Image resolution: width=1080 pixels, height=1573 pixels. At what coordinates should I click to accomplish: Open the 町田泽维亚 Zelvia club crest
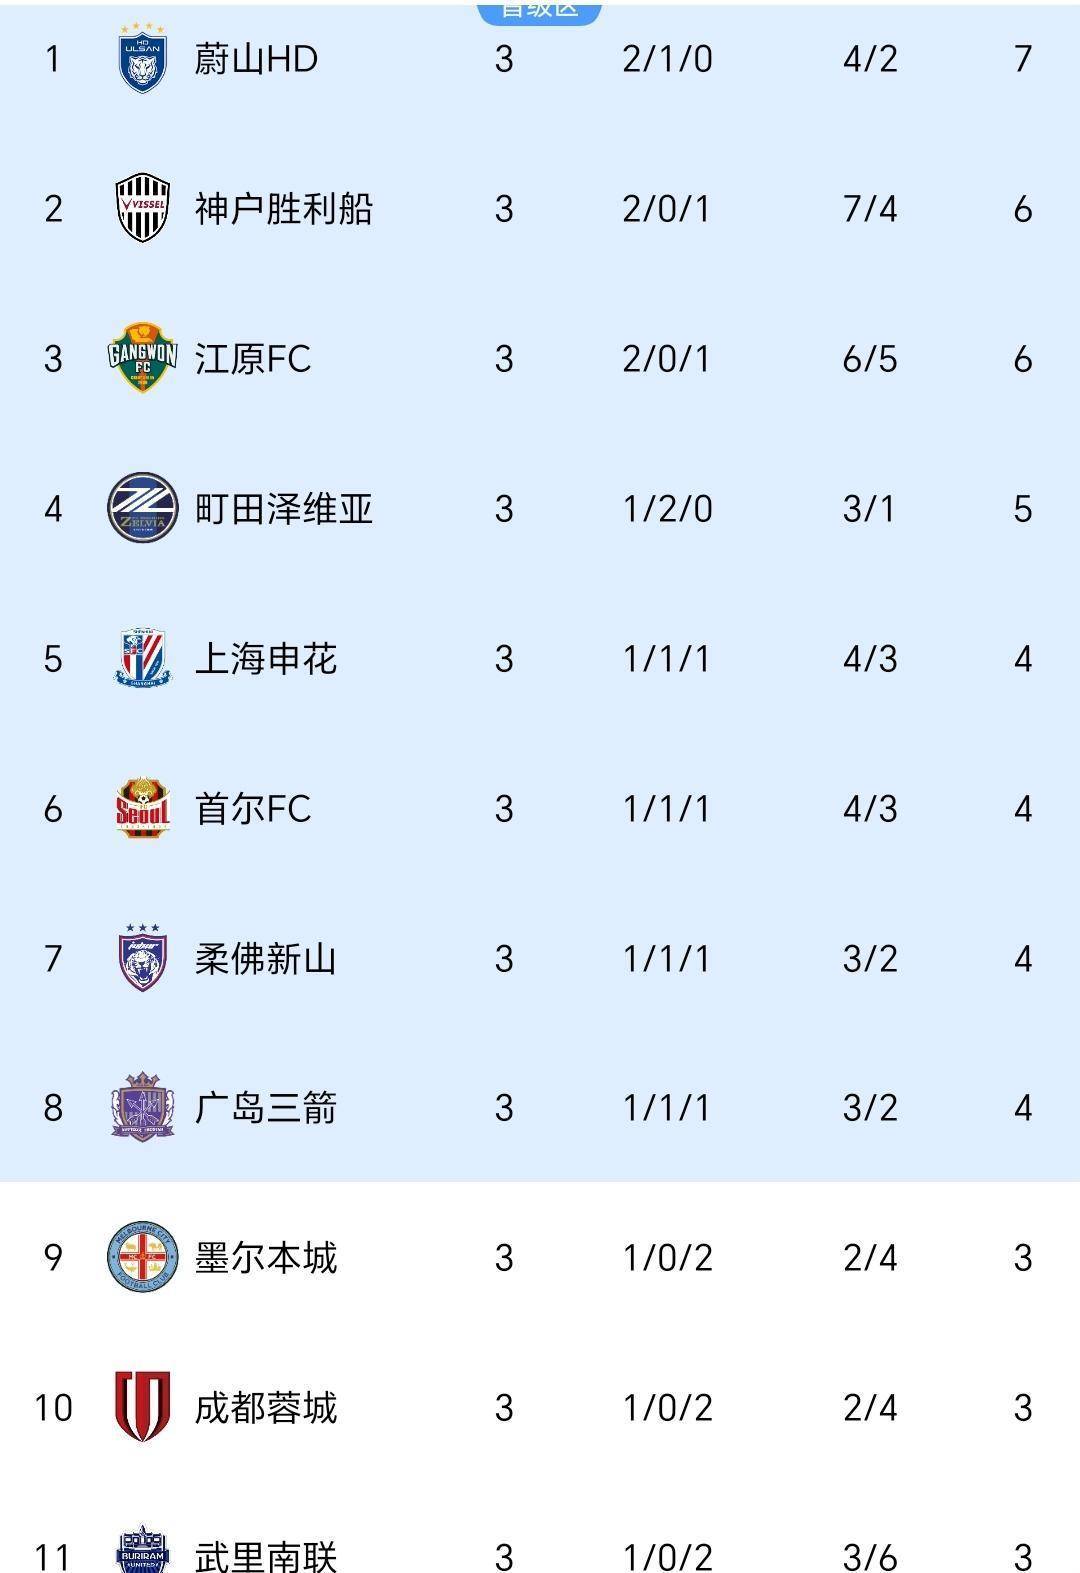[x=142, y=508]
